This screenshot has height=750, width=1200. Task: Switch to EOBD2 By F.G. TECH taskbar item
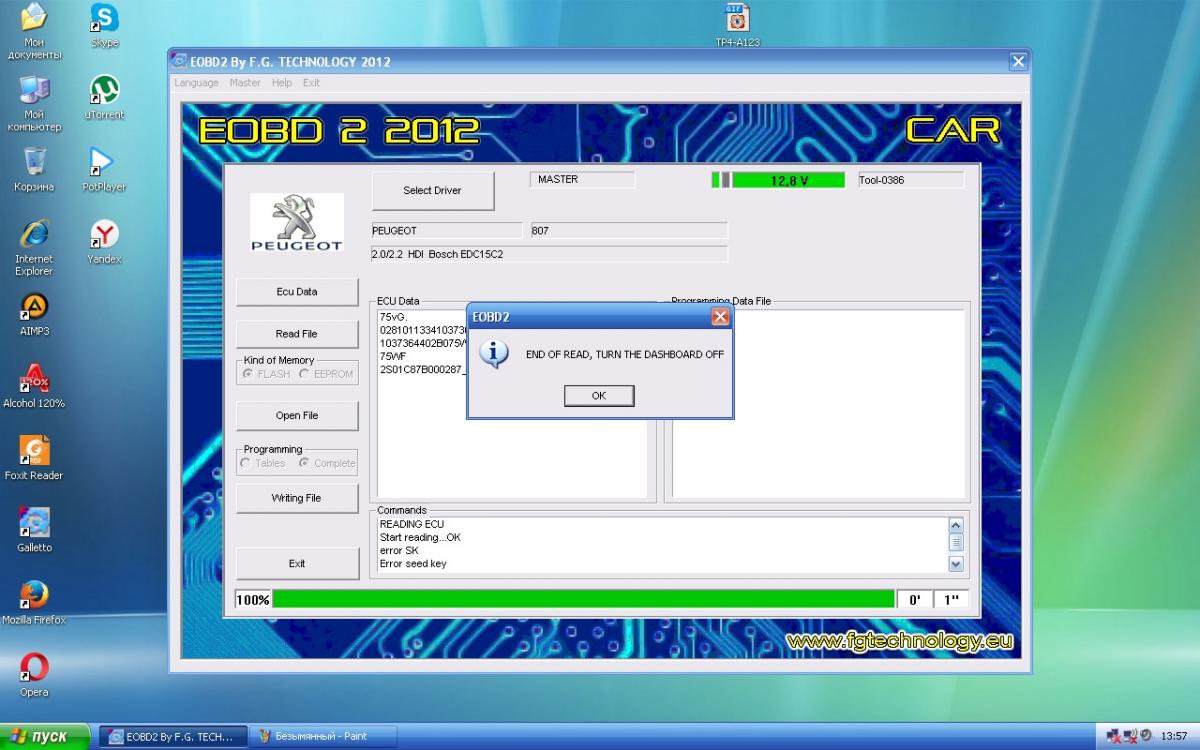pyautogui.click(x=172, y=736)
